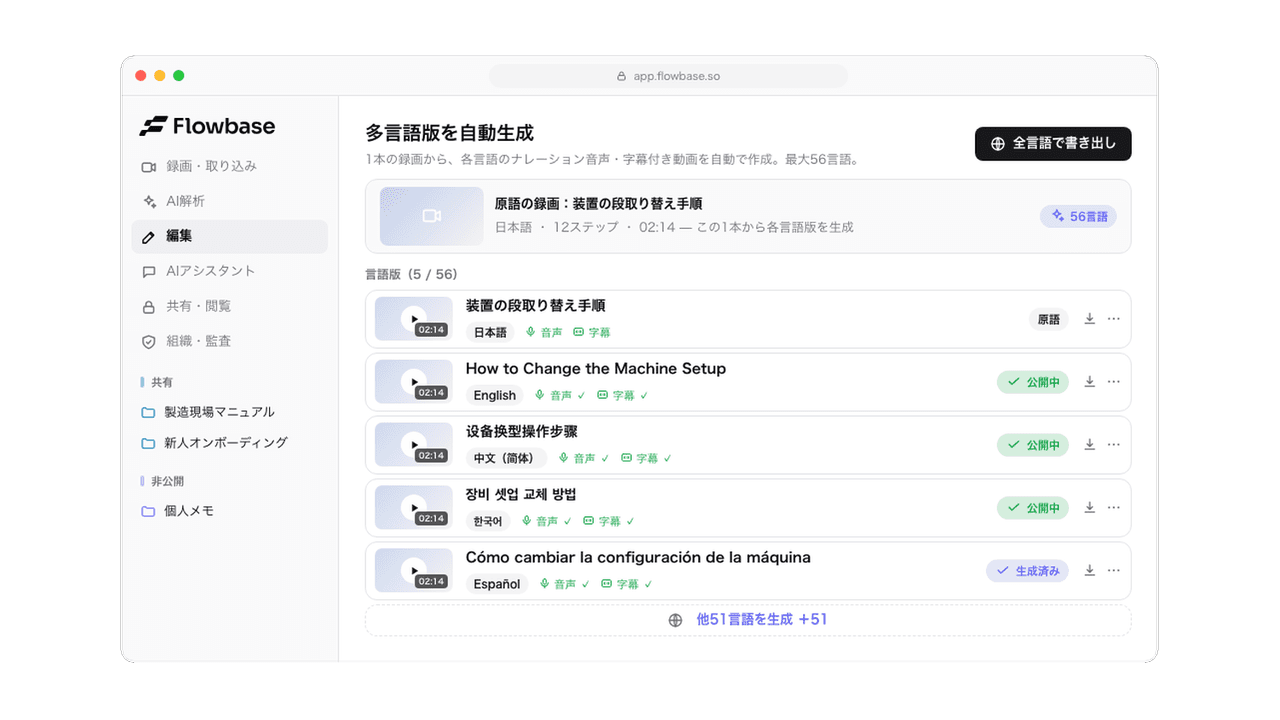Download the English version
1280x720 pixels.
click(x=1090, y=382)
